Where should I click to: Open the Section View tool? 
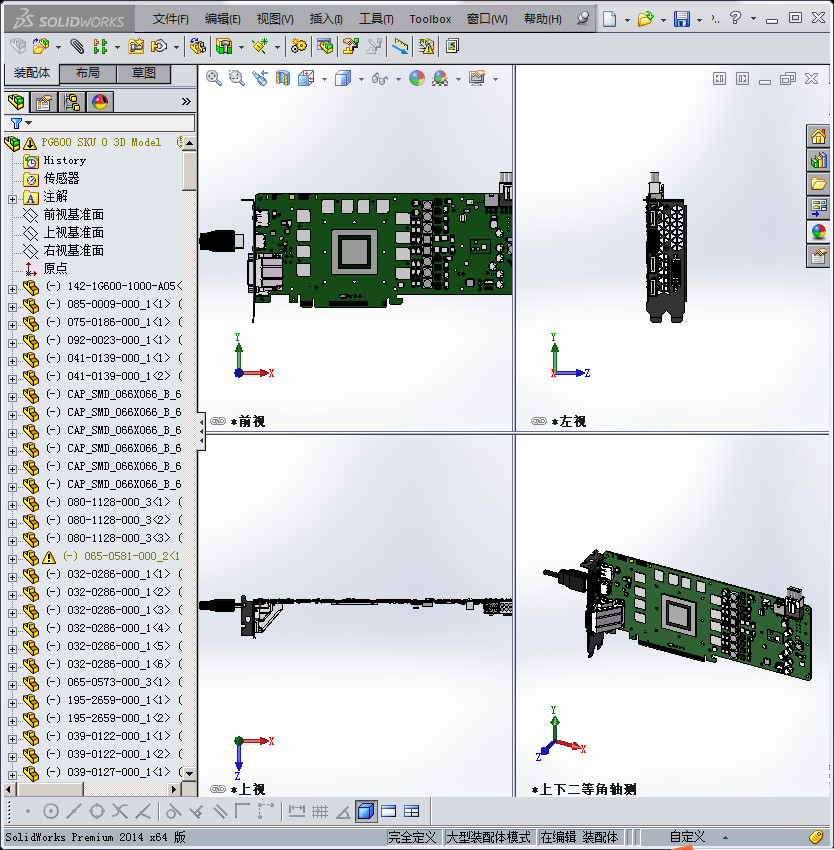283,79
